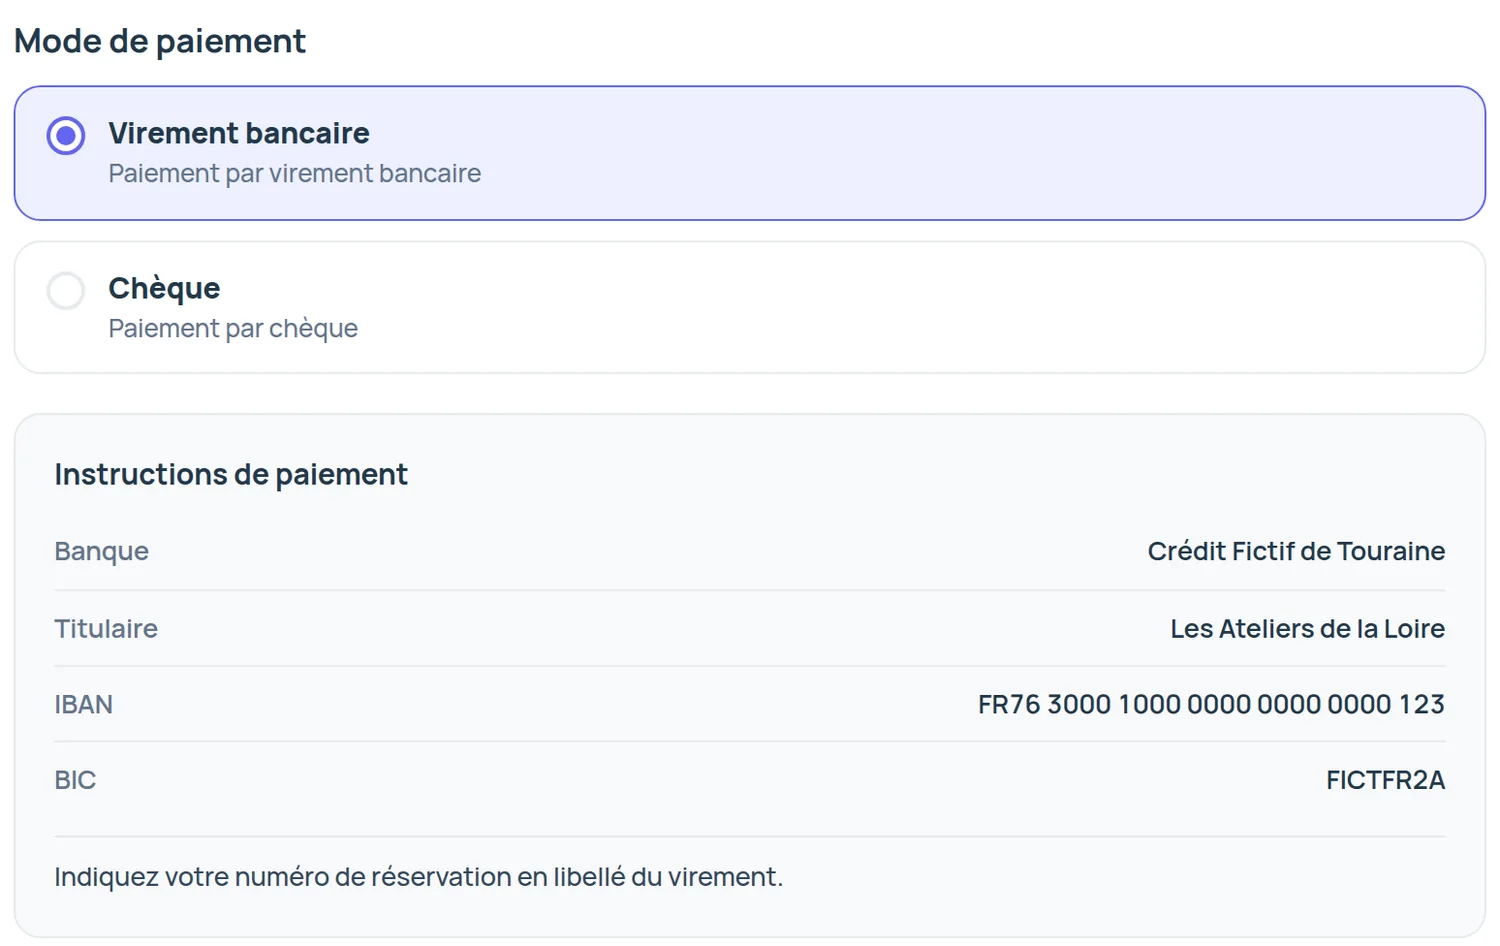Click the 'BIC' label

(x=75, y=780)
